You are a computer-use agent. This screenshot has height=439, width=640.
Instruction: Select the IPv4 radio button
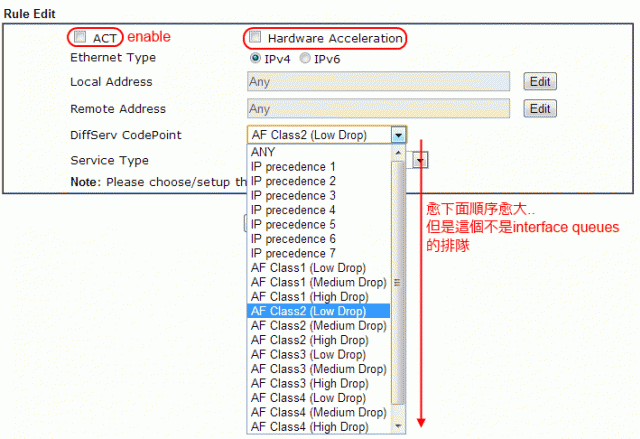tap(256, 58)
